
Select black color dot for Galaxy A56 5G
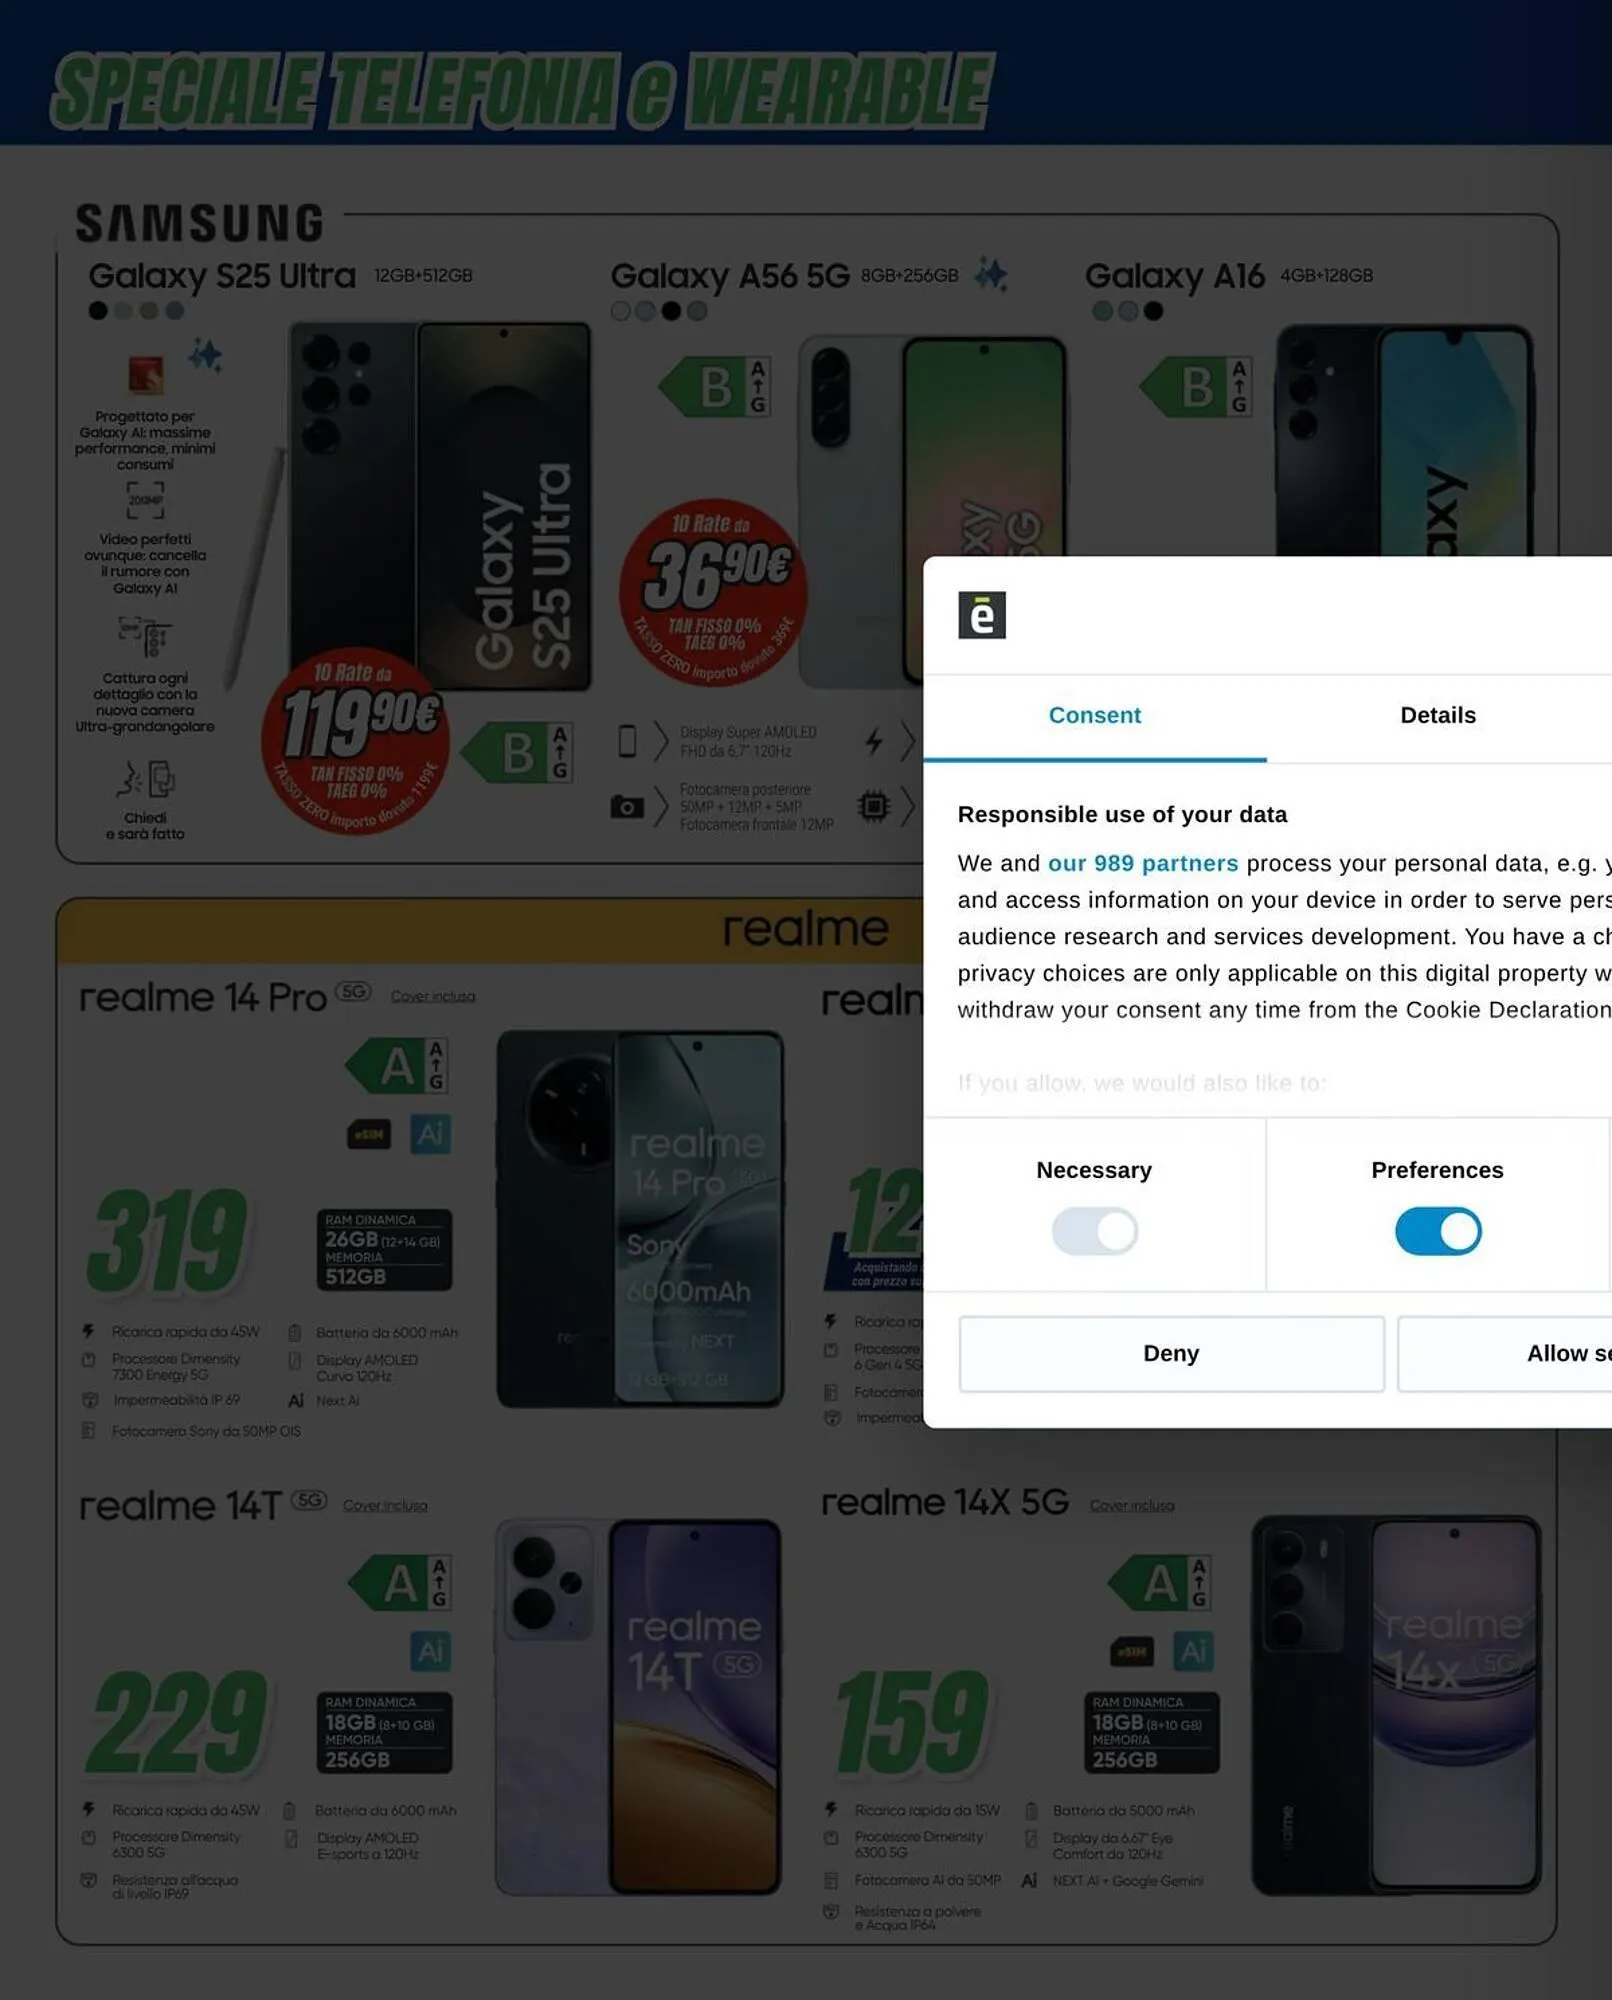click(x=671, y=311)
